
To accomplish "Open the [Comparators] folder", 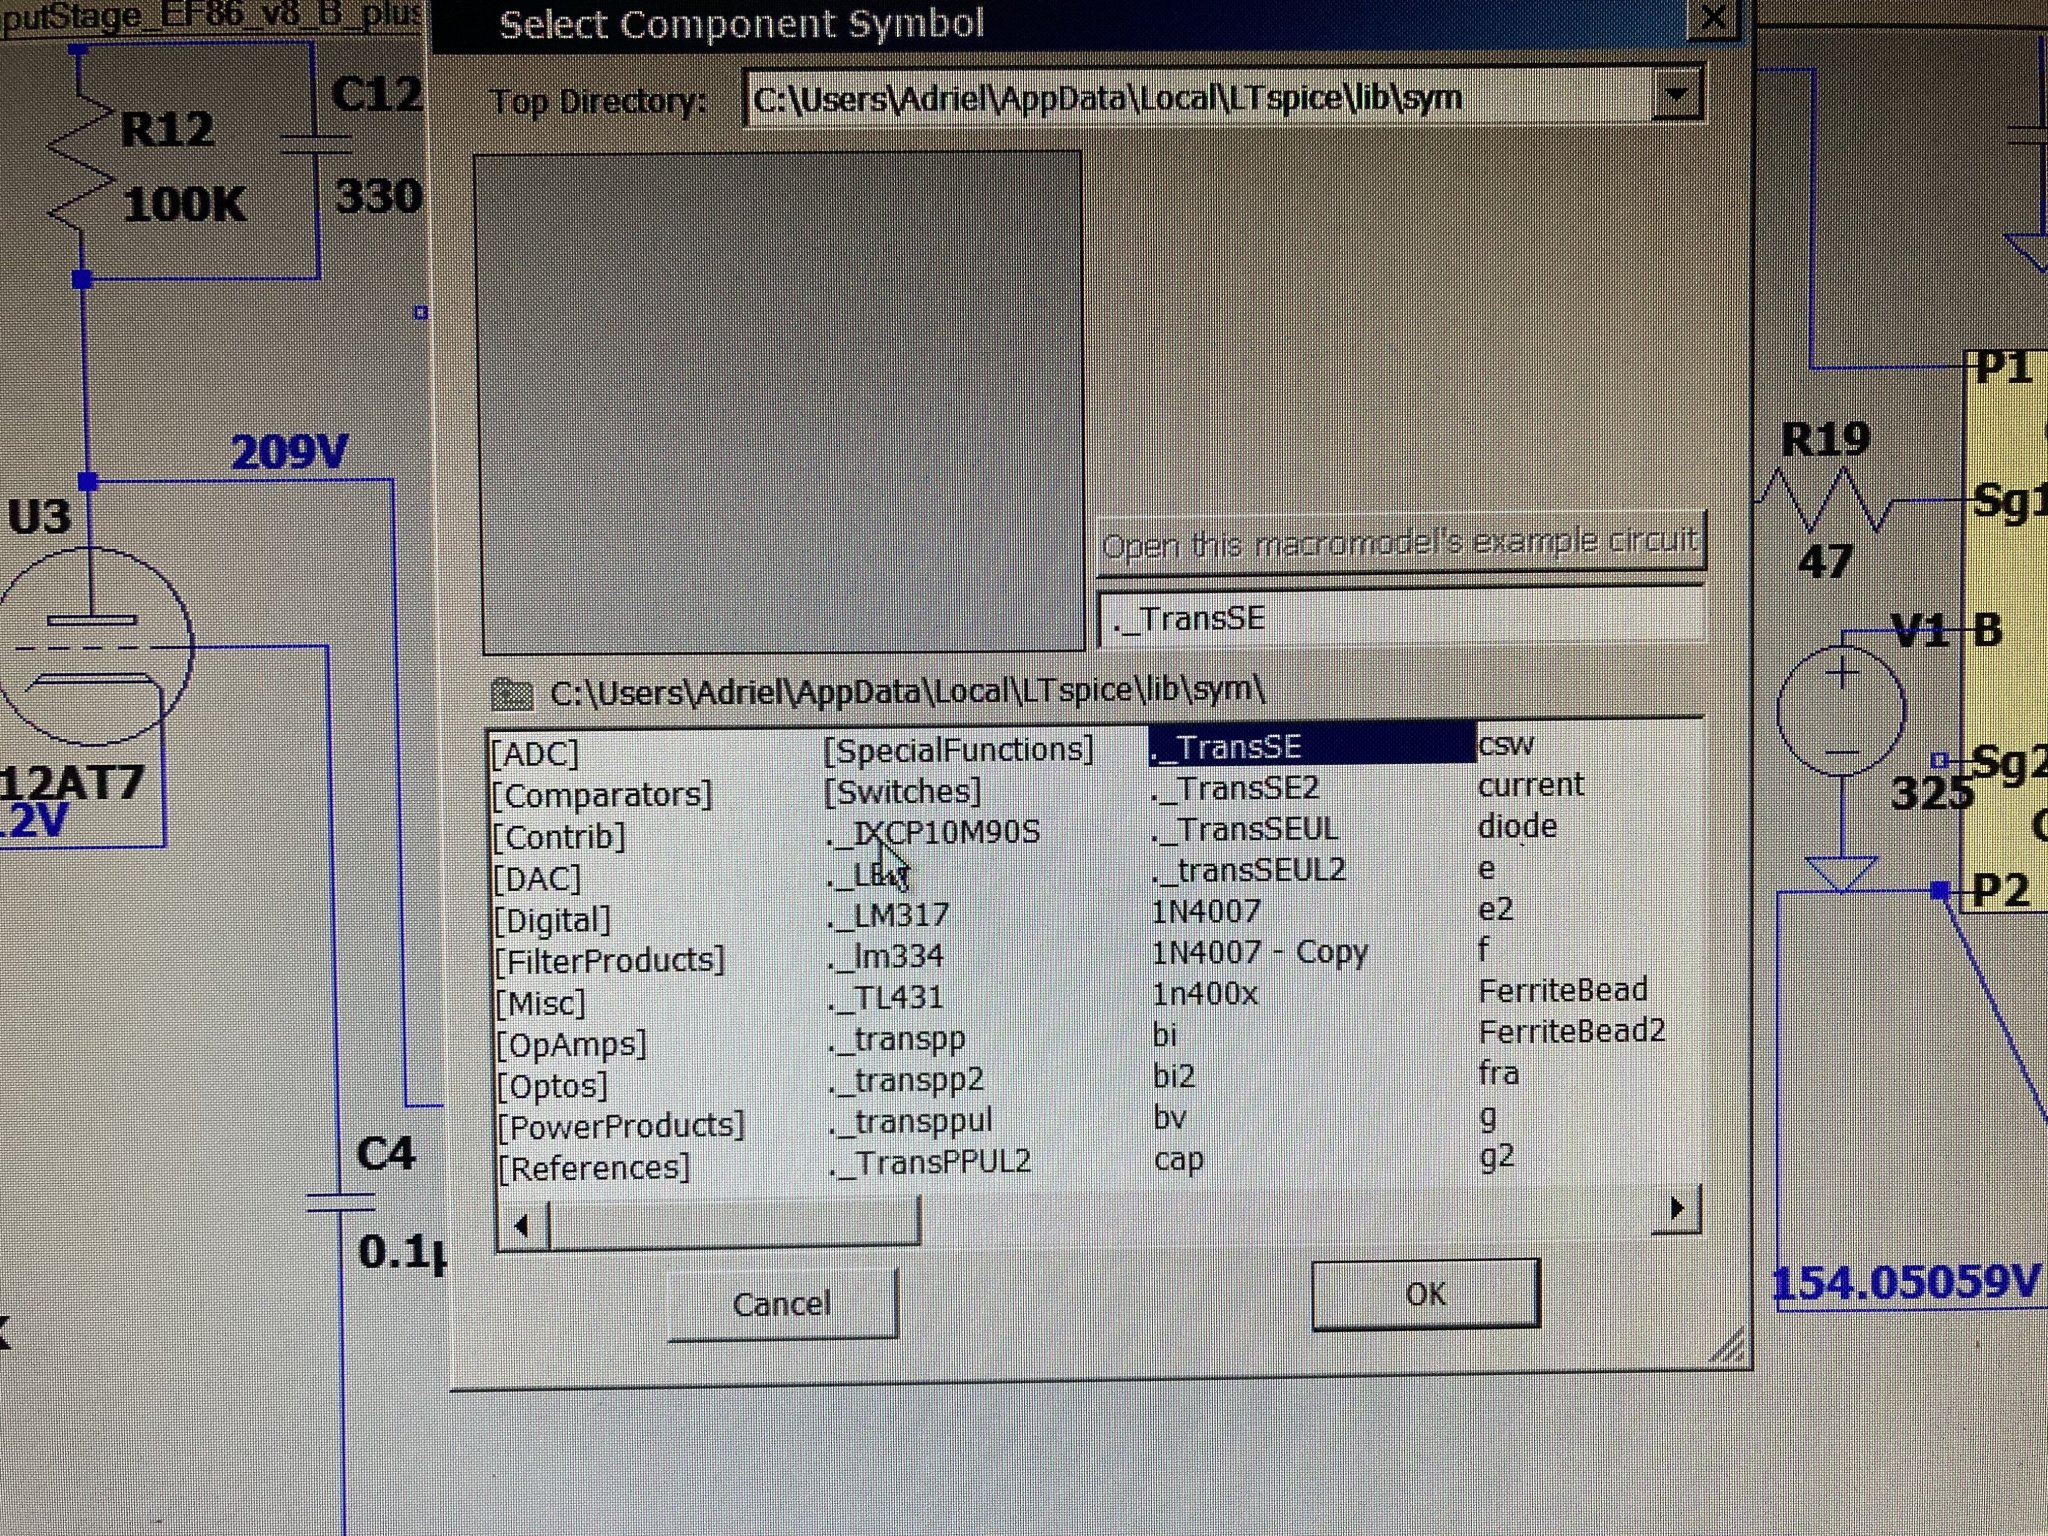I will [x=602, y=795].
